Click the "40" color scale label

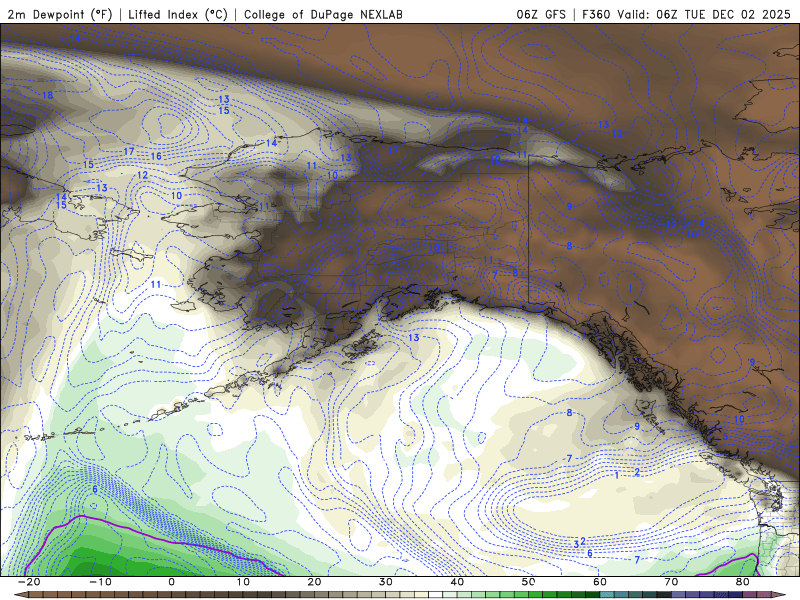tap(457, 582)
